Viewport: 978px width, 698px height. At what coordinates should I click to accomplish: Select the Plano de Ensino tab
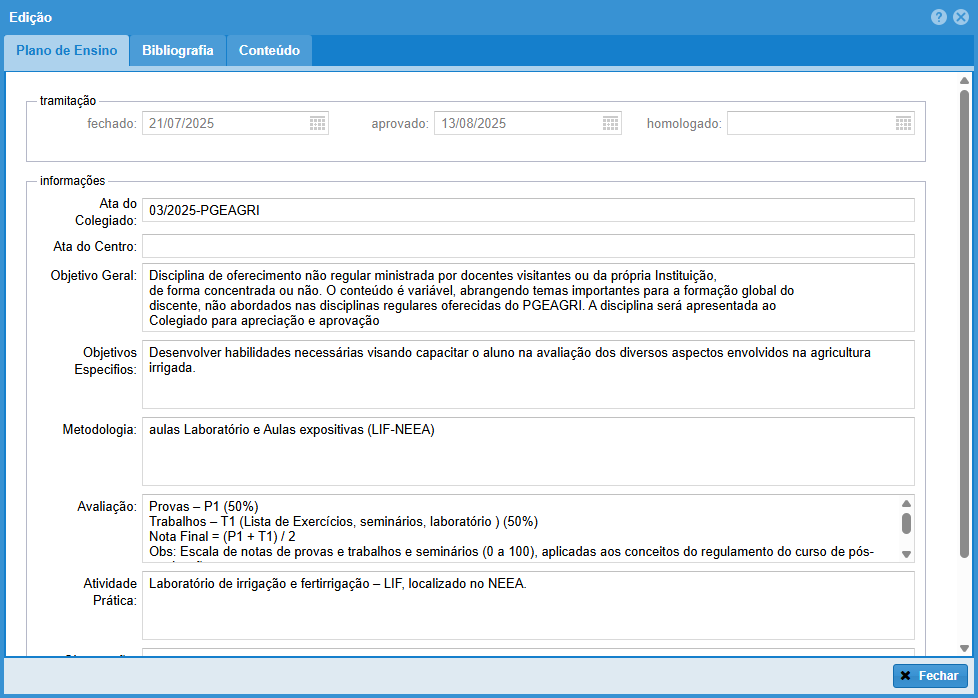pyautogui.click(x=66, y=51)
